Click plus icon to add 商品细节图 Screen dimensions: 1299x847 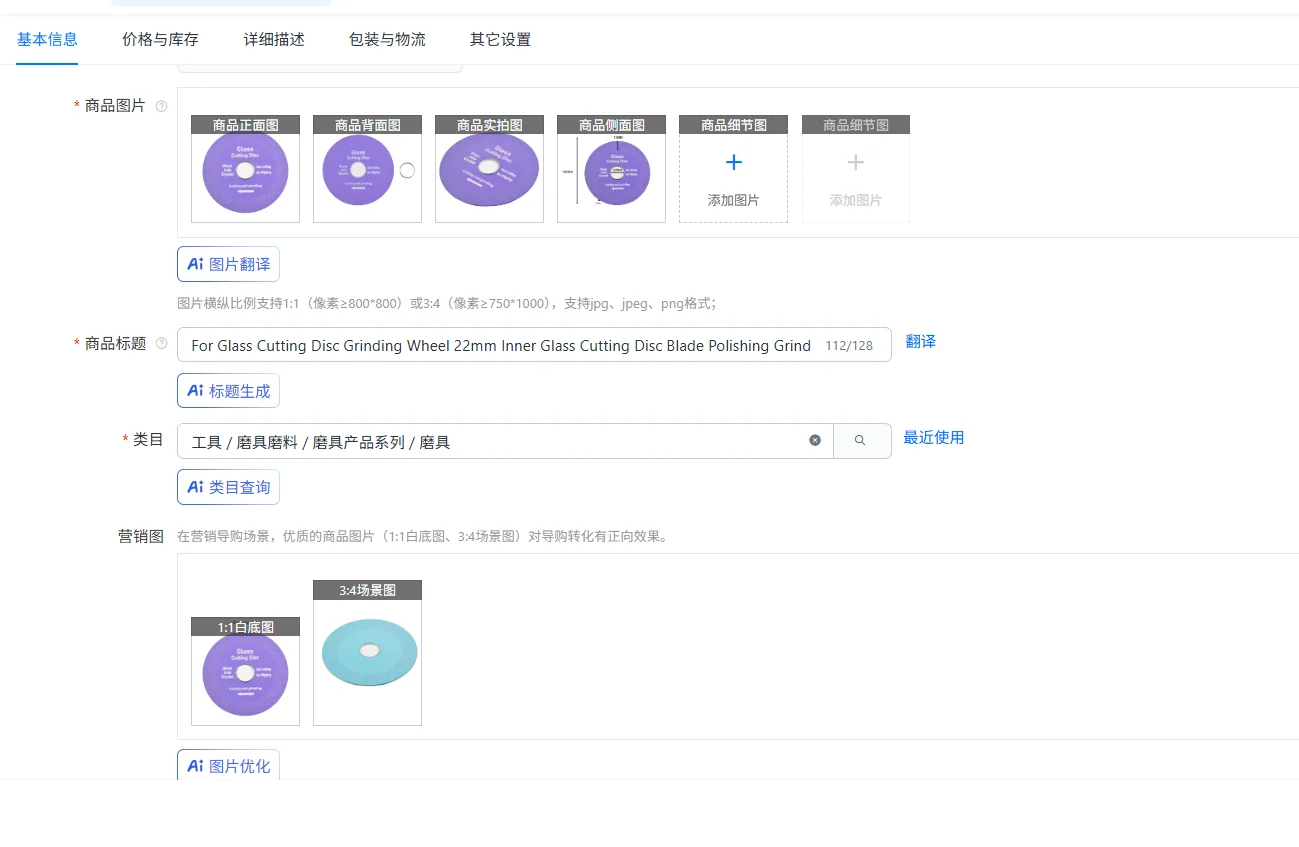tap(733, 163)
